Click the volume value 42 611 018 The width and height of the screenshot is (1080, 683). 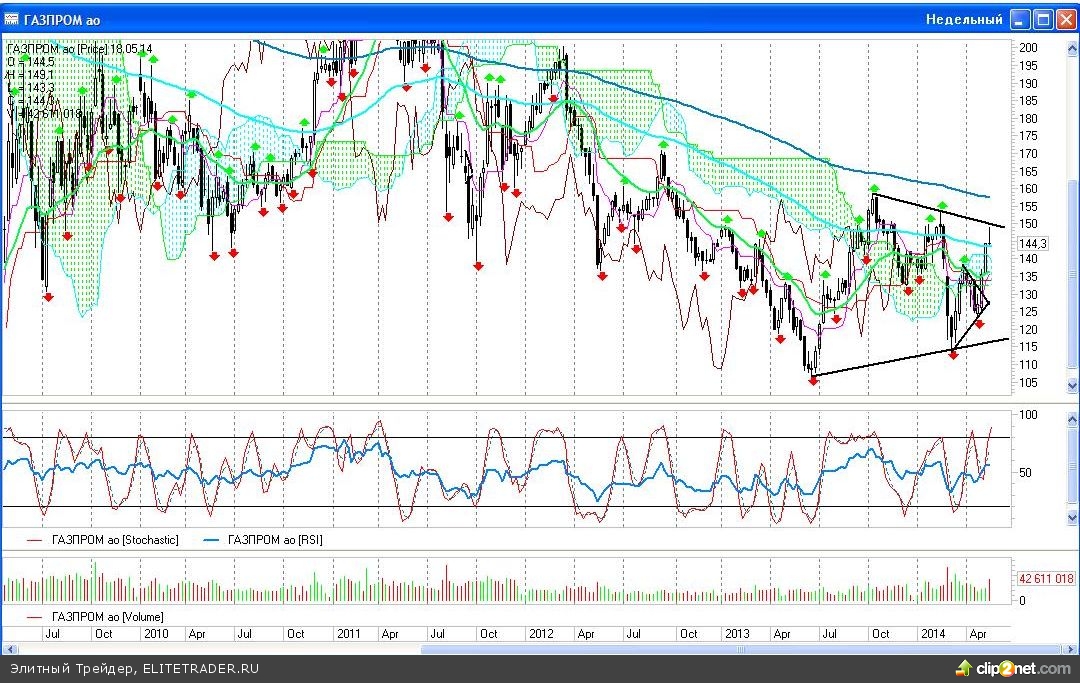1046,578
